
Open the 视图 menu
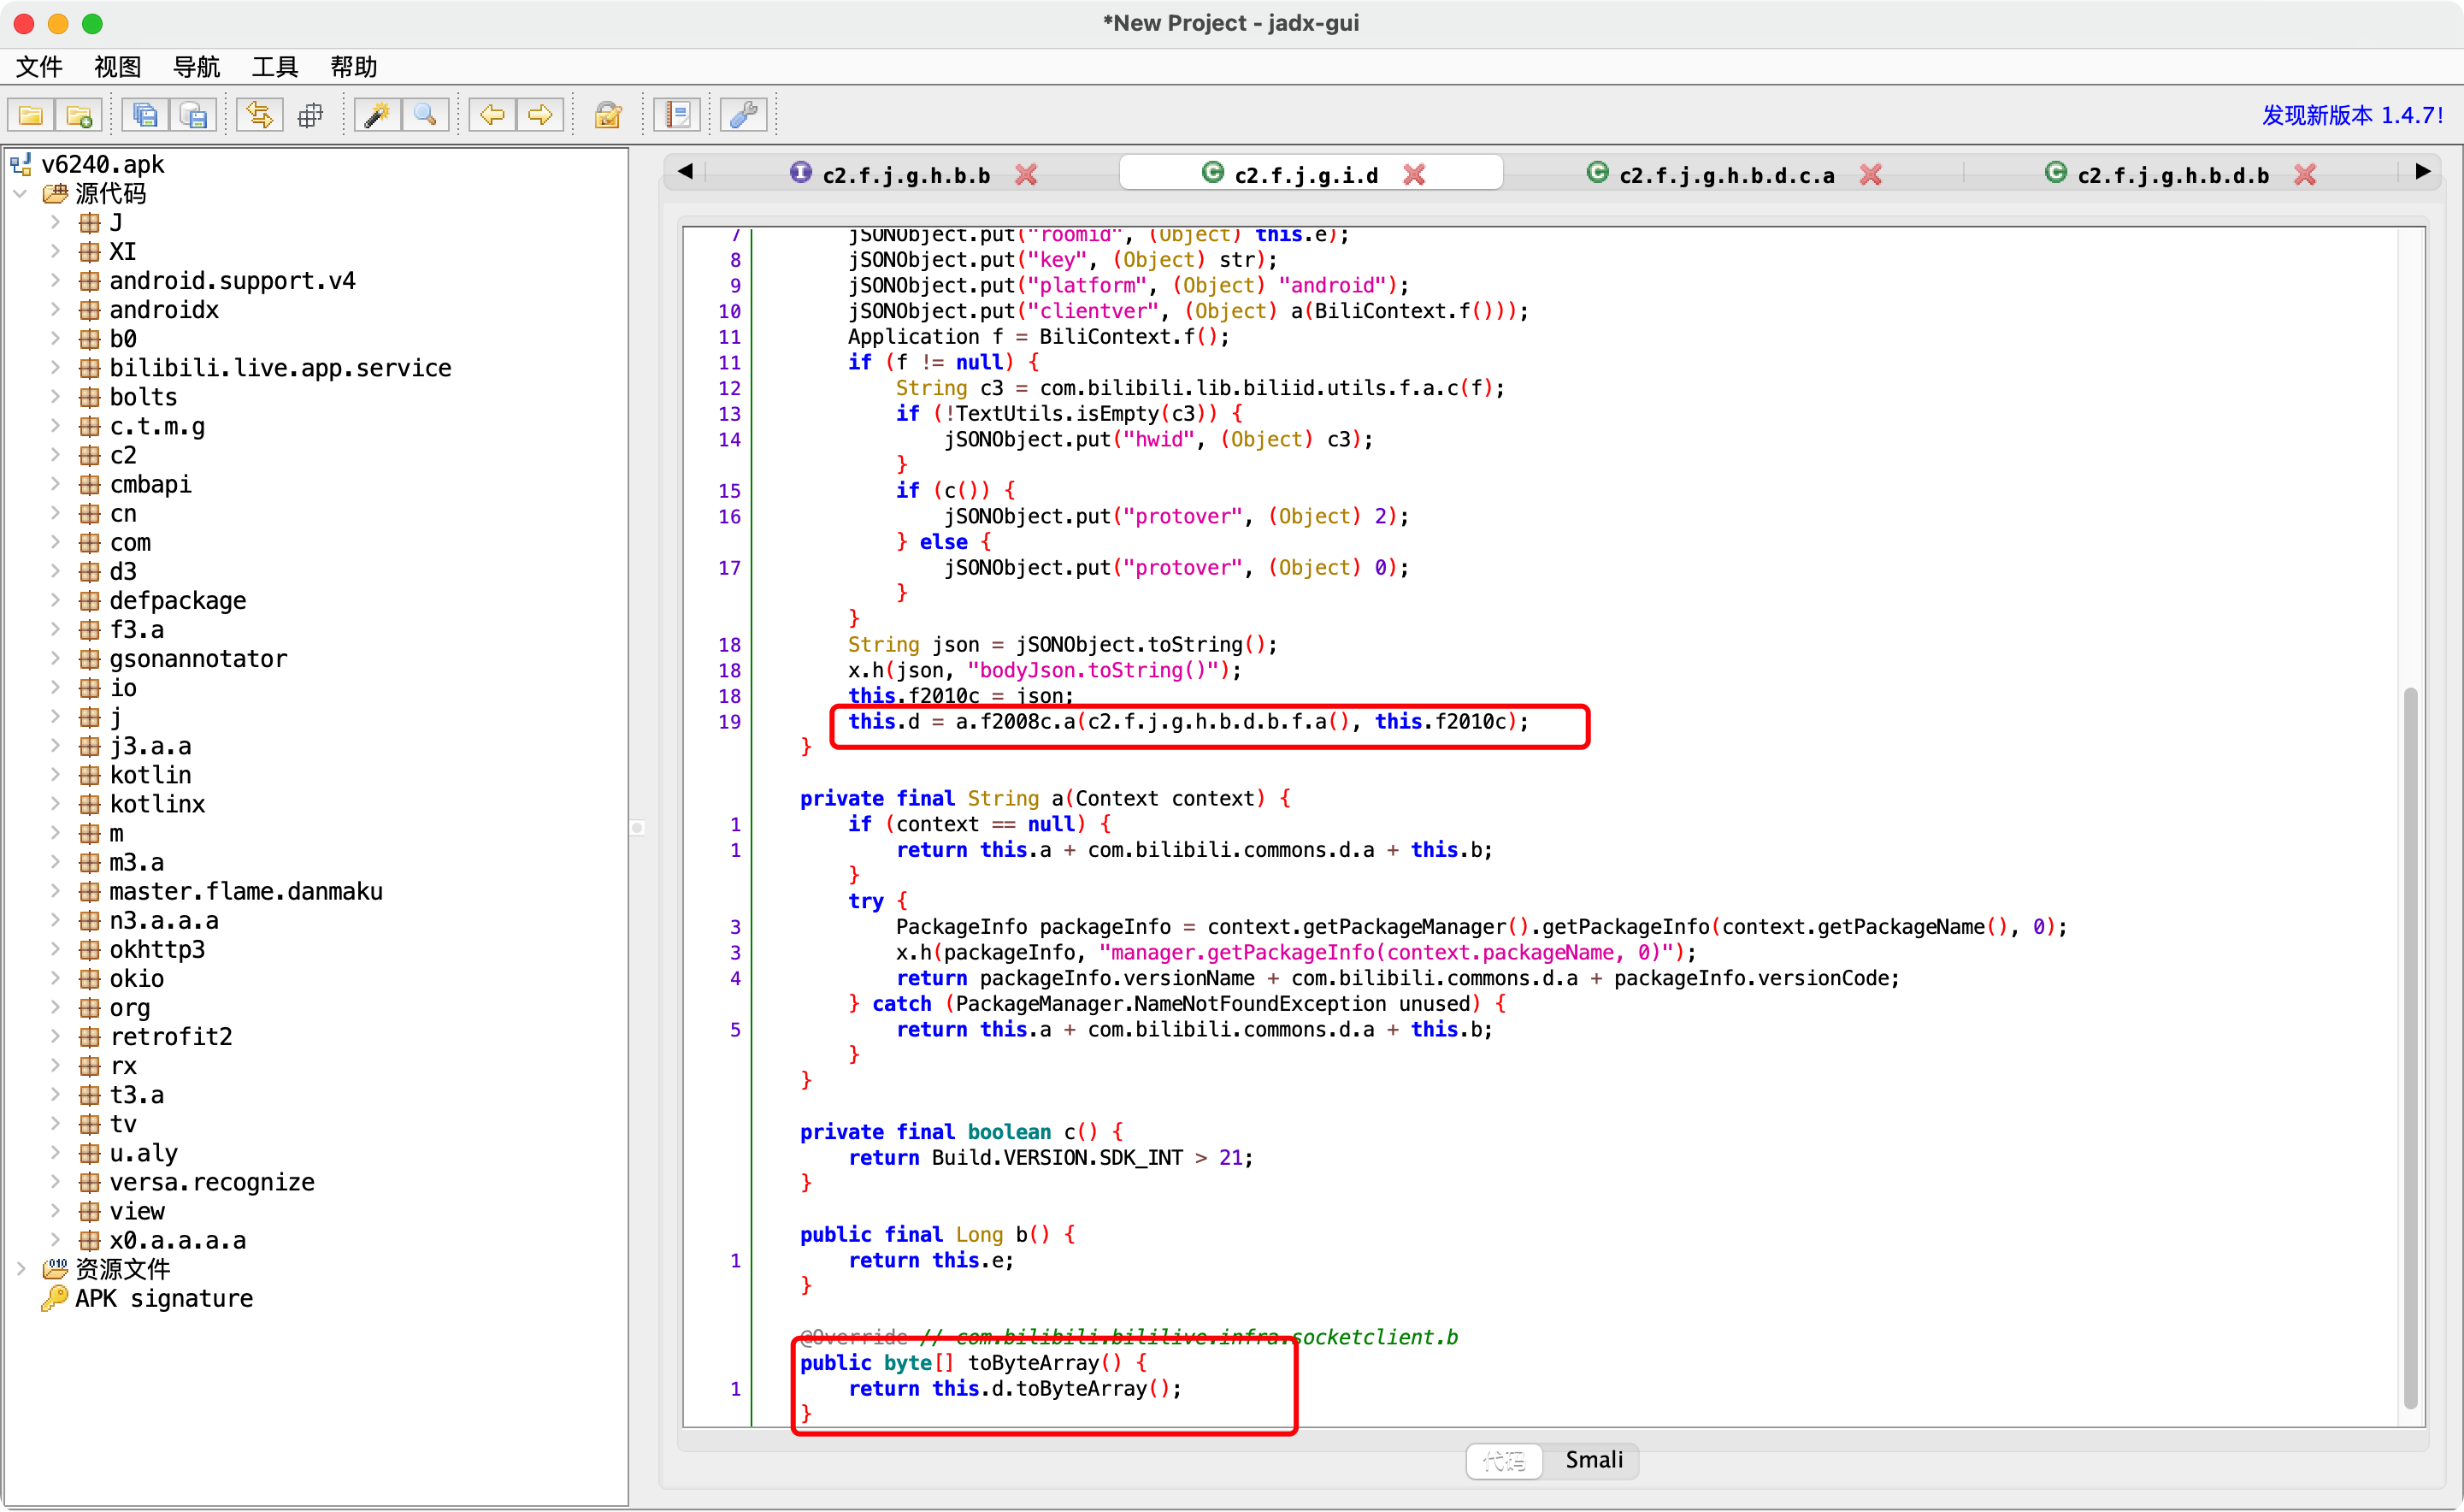point(118,67)
